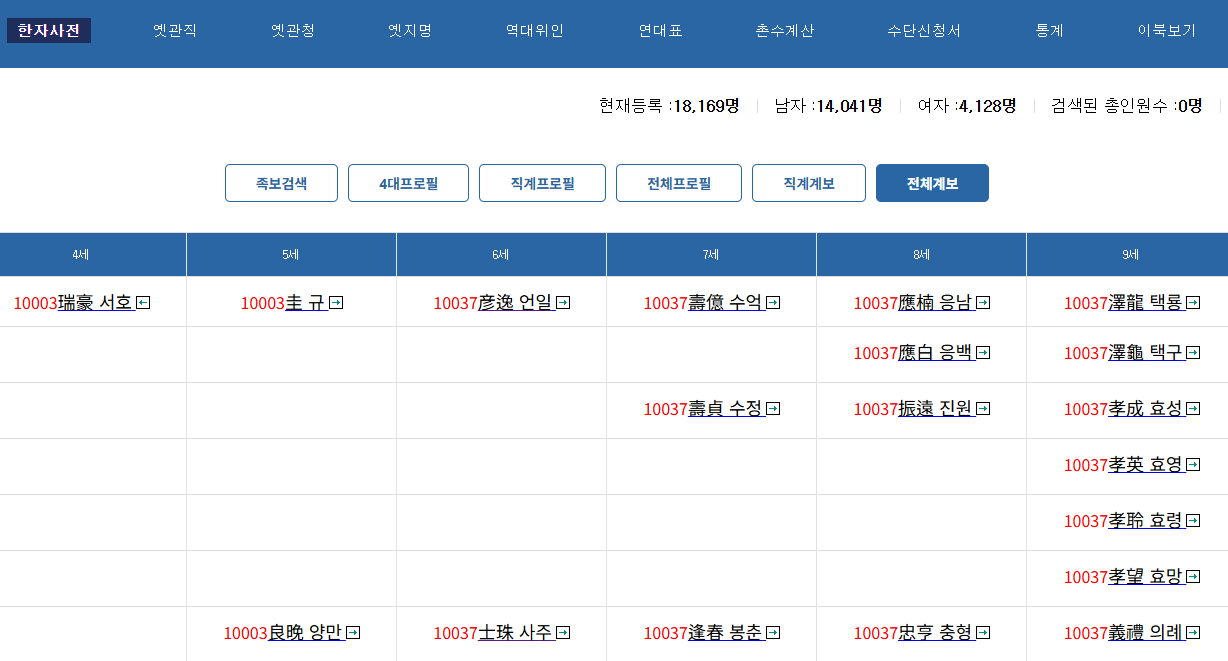This screenshot has width=1228, height=661.
Task: Open the 澤龜 택구 name link
Action: click(x=1146, y=353)
